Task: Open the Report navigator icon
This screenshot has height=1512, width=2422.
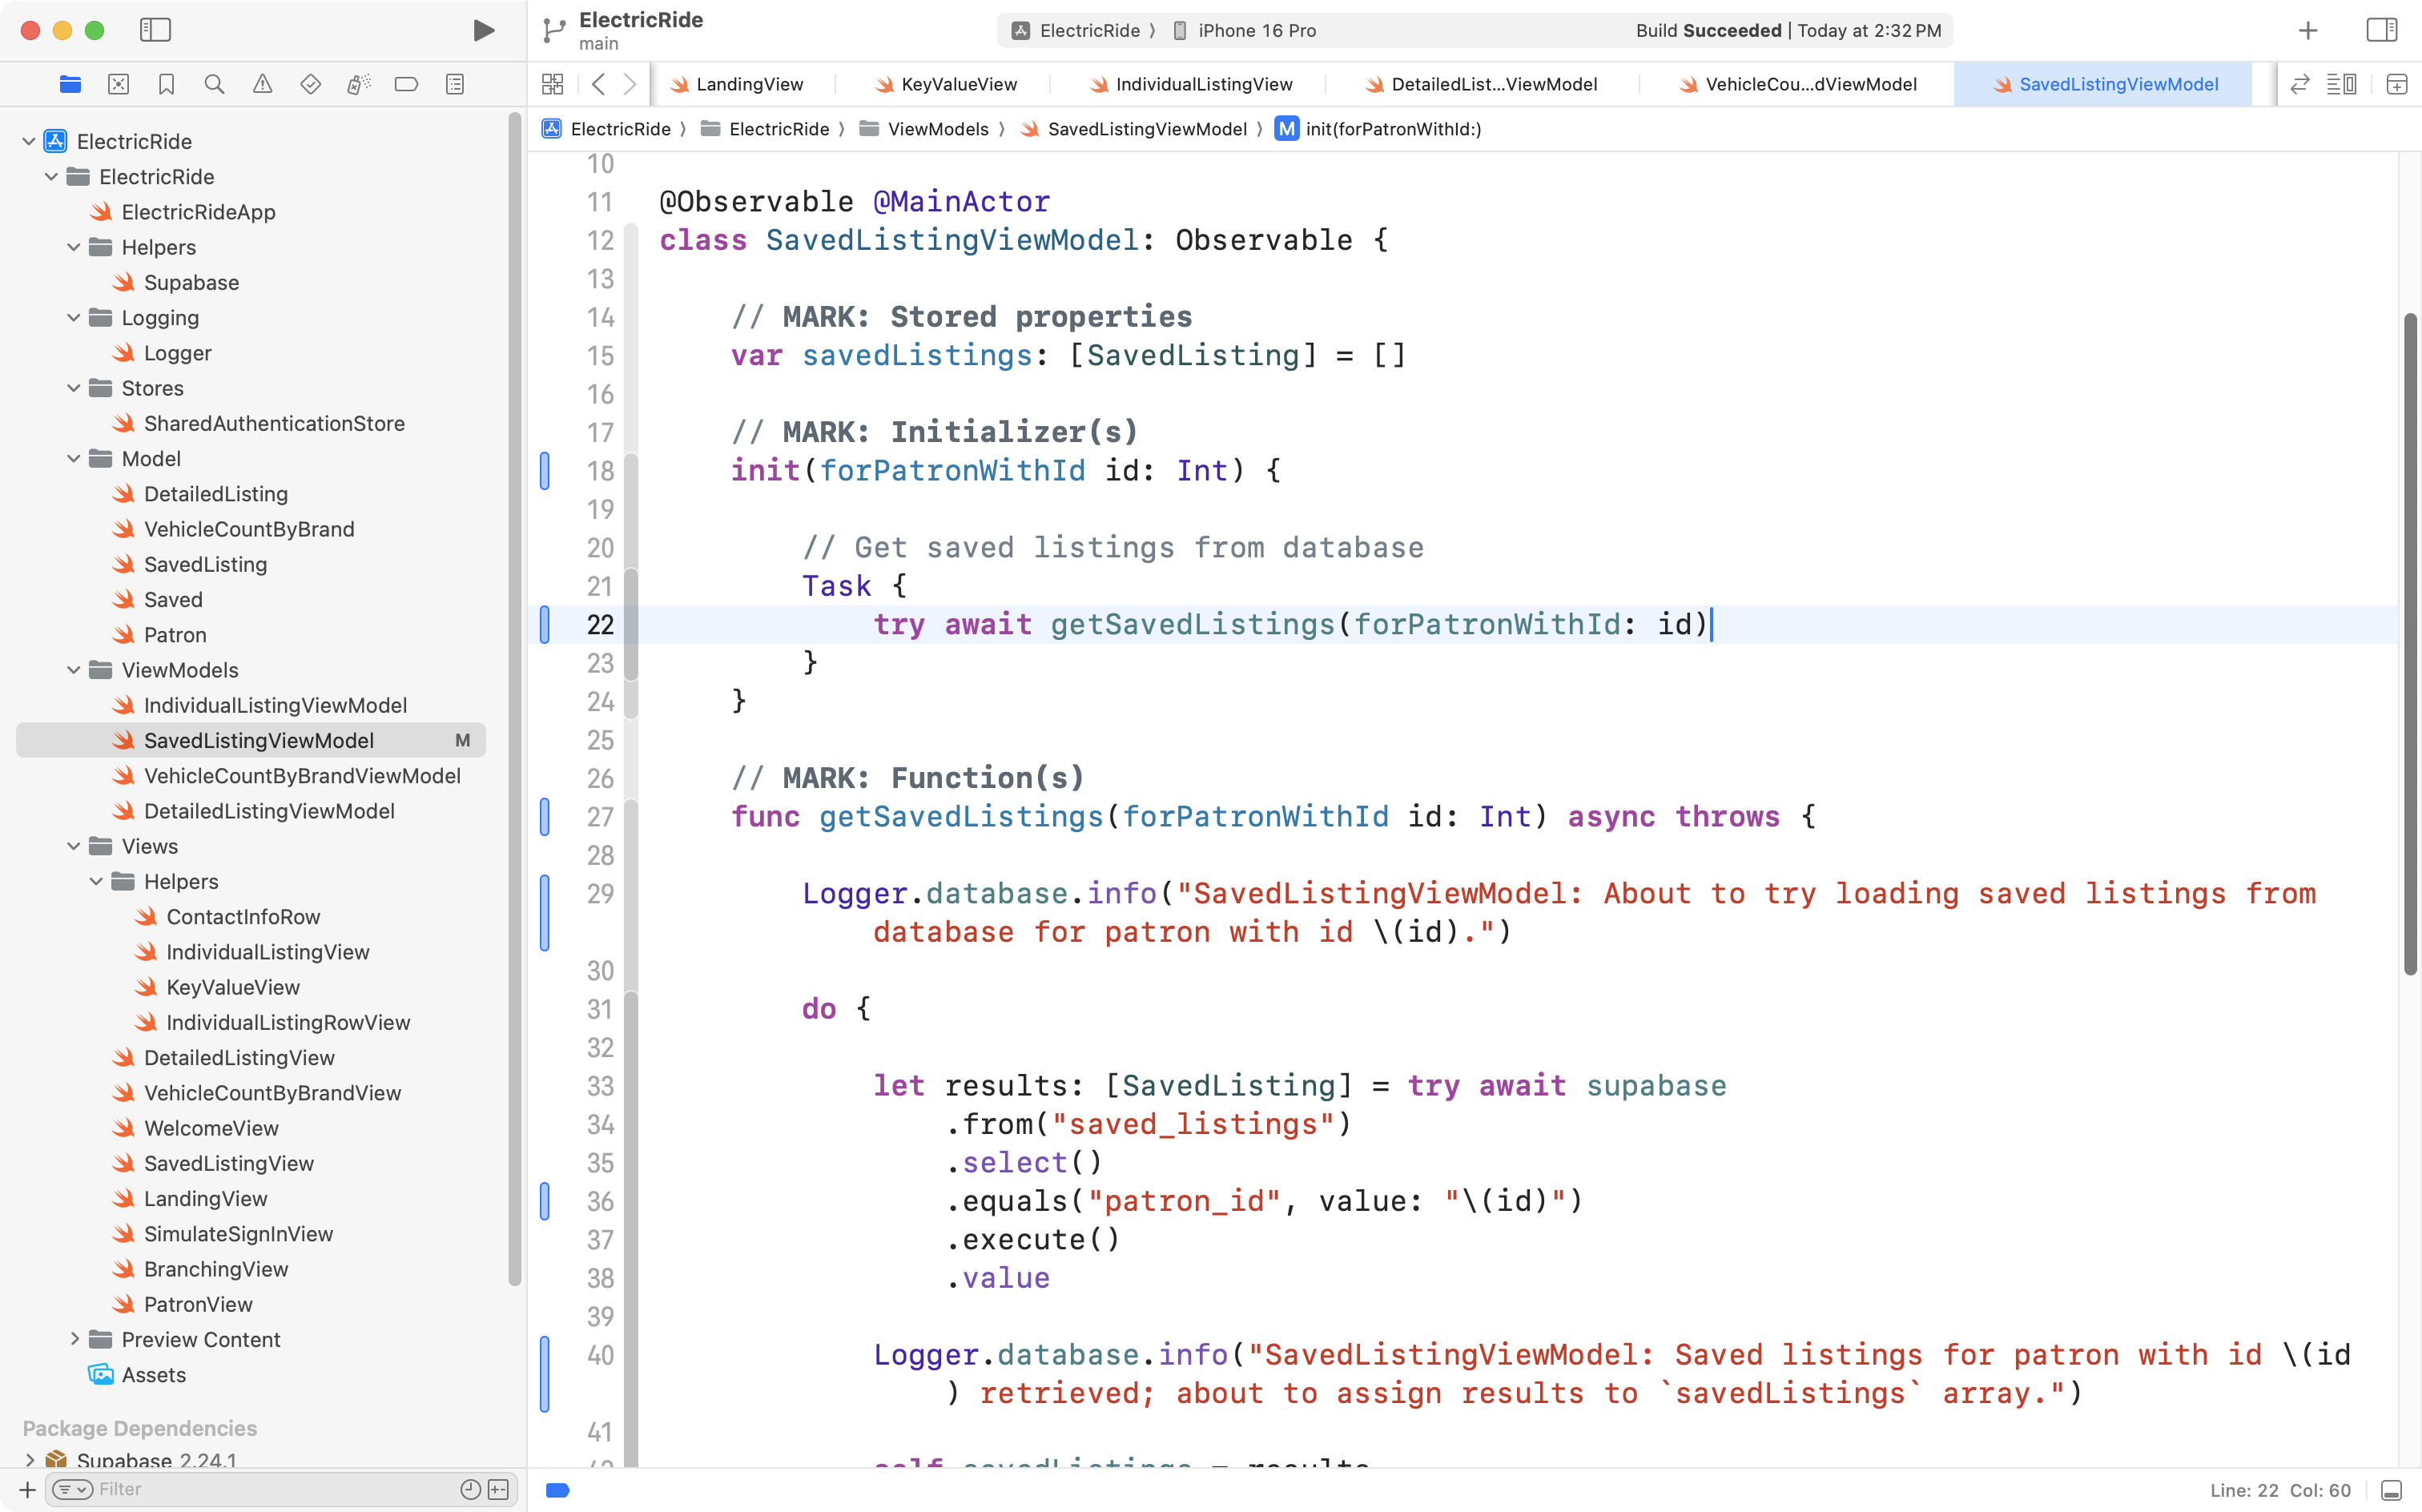Action: pos(454,85)
